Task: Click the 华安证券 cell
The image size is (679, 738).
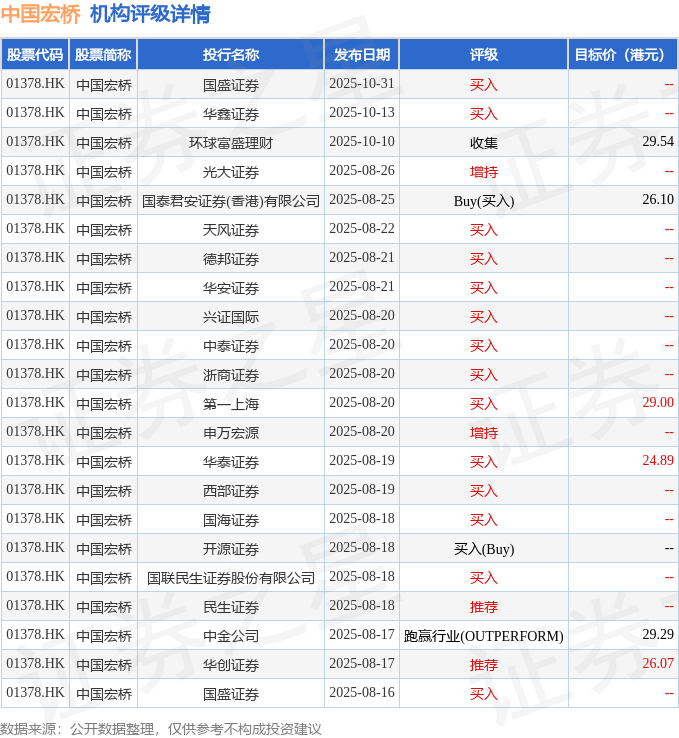Action: [x=231, y=288]
